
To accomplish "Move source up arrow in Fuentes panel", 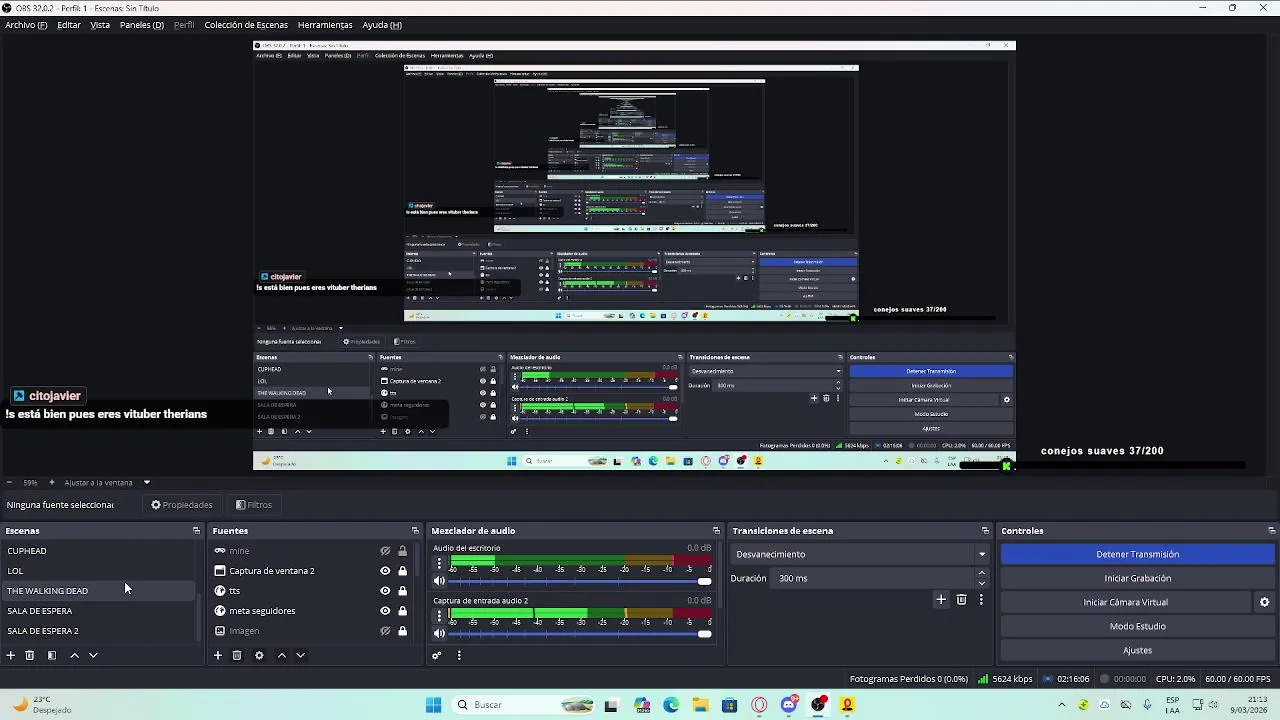I will click(282, 655).
